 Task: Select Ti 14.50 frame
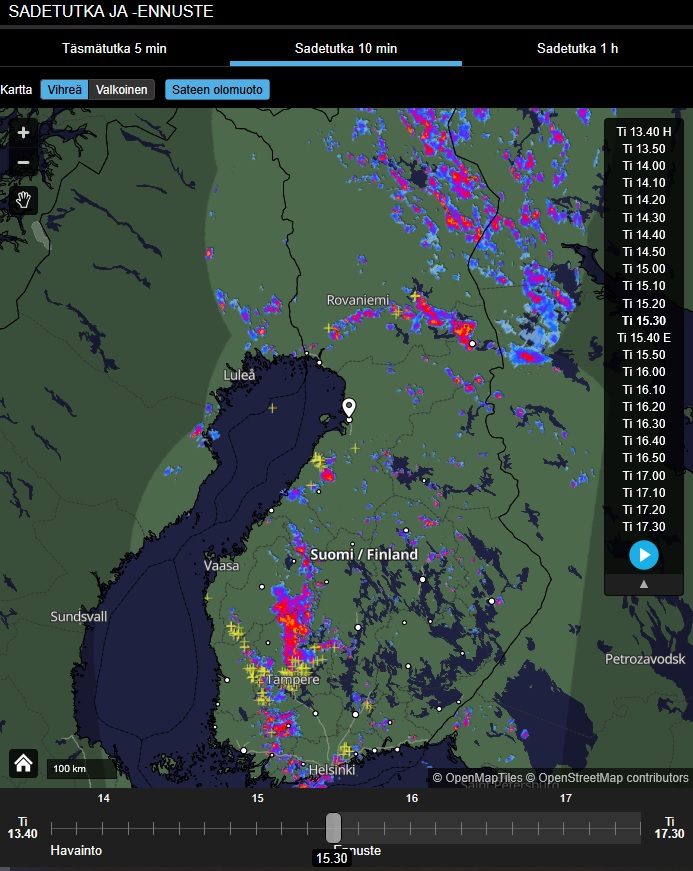644,252
